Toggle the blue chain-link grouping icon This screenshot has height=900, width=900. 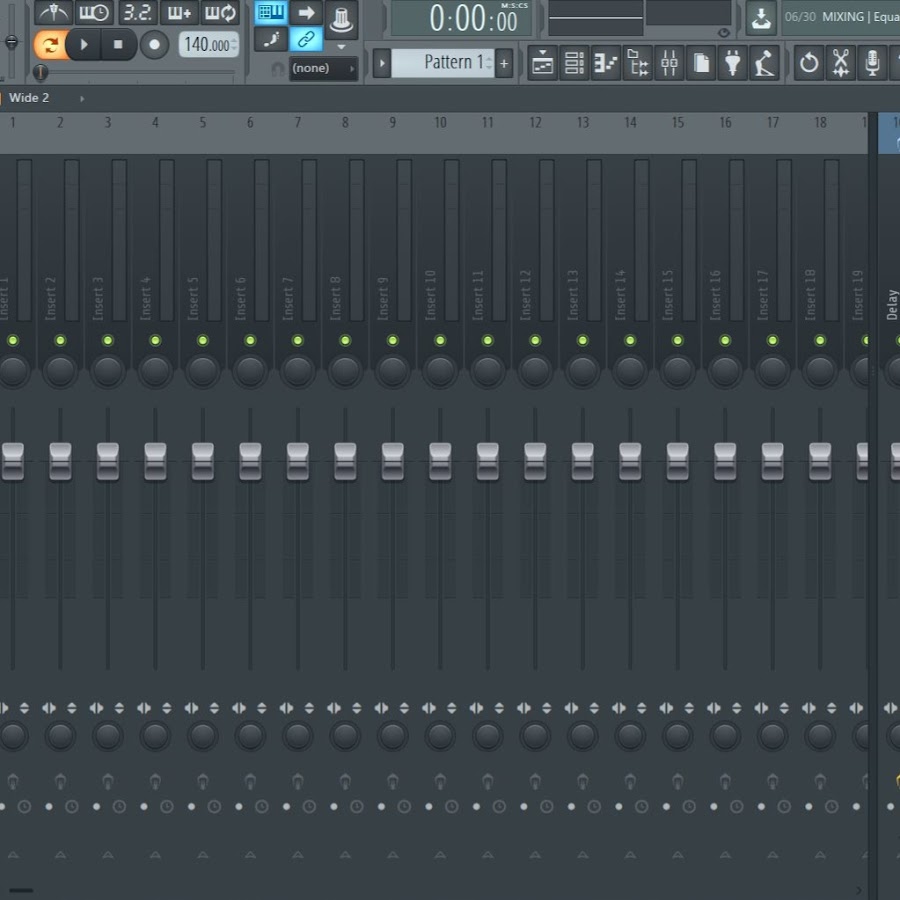point(306,39)
